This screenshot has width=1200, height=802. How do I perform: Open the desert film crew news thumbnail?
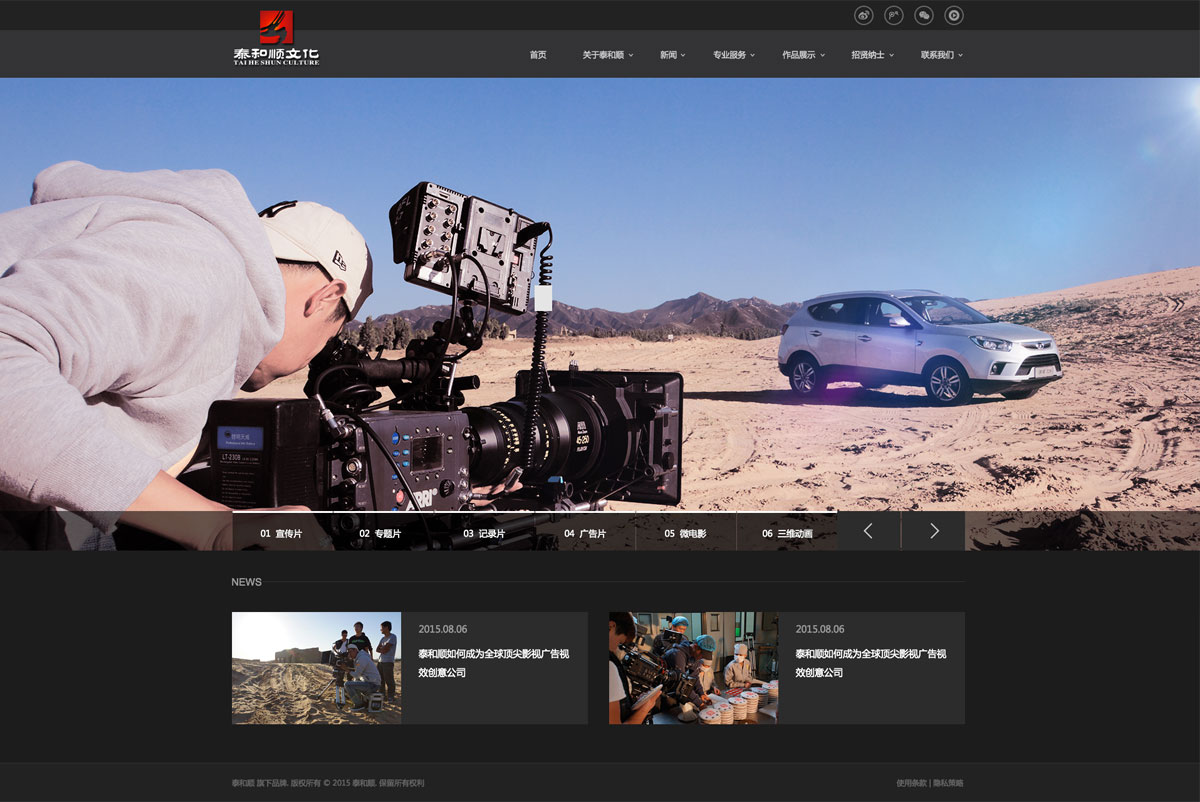pyautogui.click(x=316, y=668)
